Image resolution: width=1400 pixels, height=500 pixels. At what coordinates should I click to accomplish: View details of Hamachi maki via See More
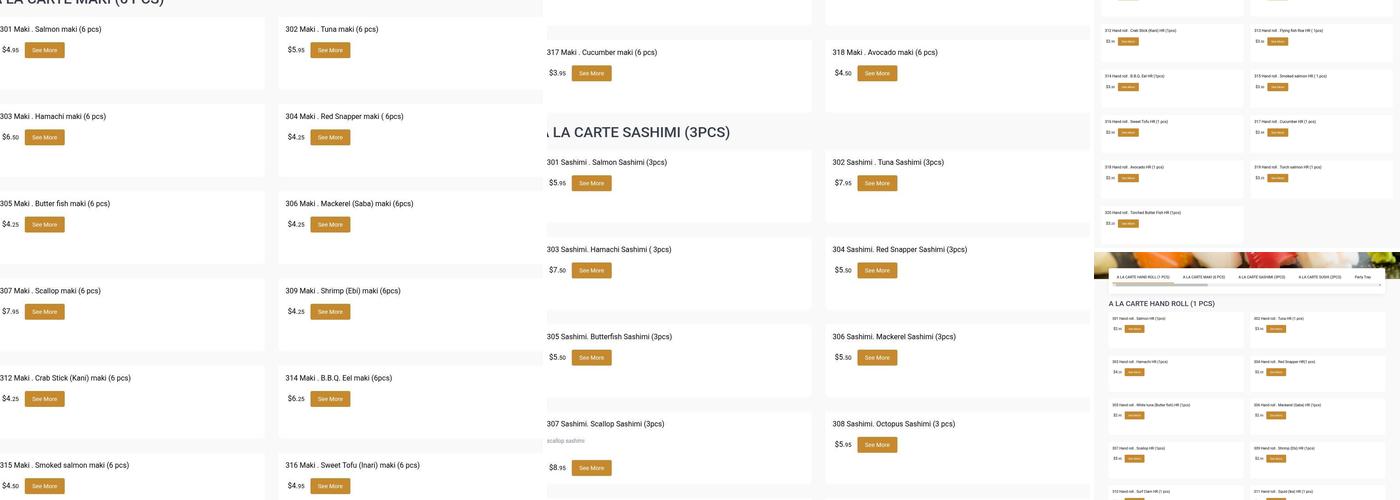[44, 137]
